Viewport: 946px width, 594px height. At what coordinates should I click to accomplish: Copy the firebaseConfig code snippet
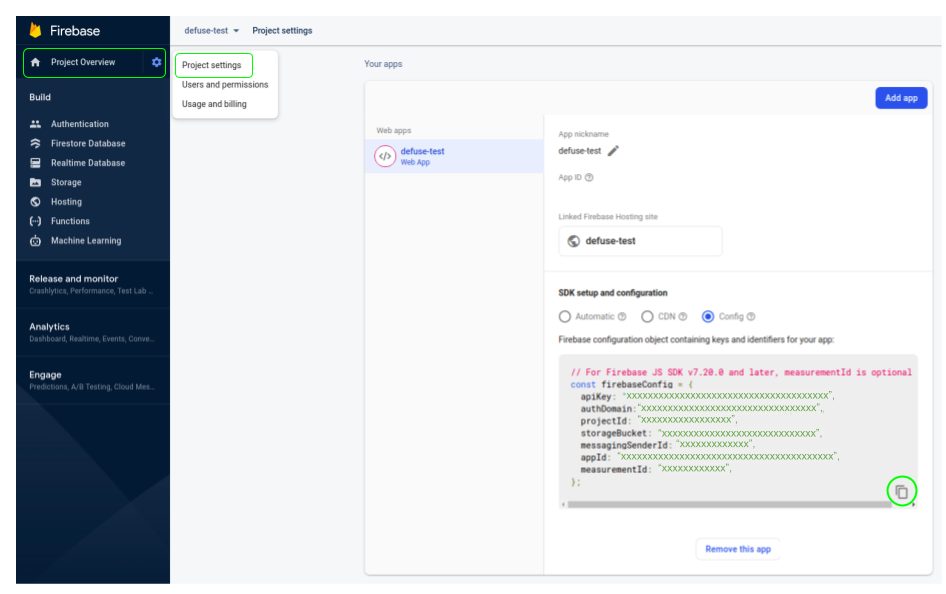click(901, 491)
